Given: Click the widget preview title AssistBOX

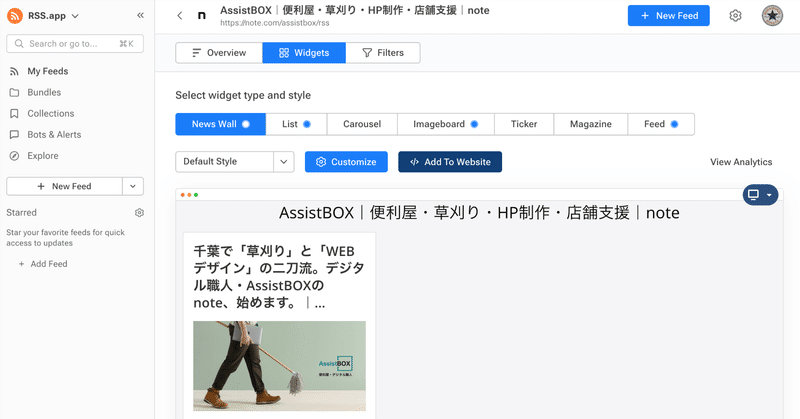Looking at the screenshot, I should pyautogui.click(x=479, y=213).
